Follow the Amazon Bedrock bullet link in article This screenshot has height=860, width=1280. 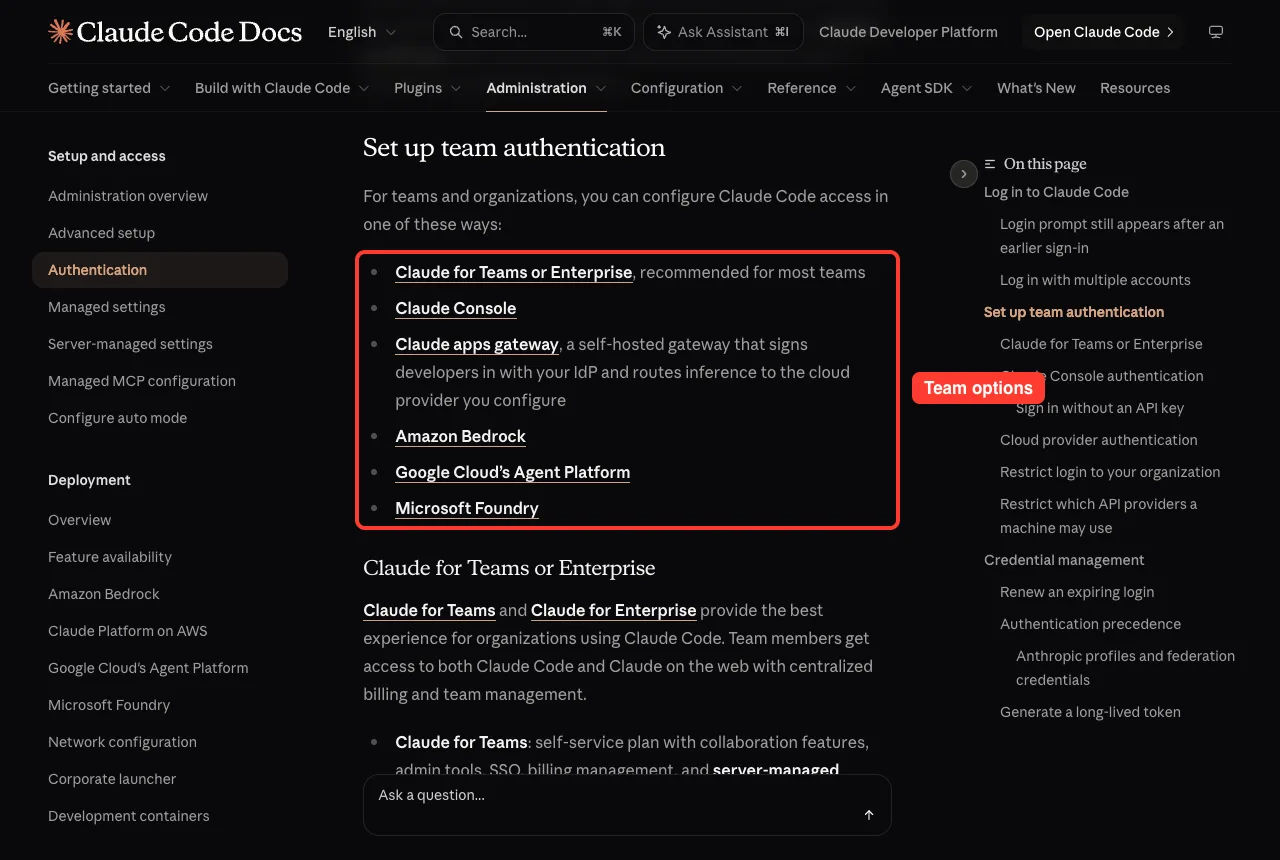(460, 436)
